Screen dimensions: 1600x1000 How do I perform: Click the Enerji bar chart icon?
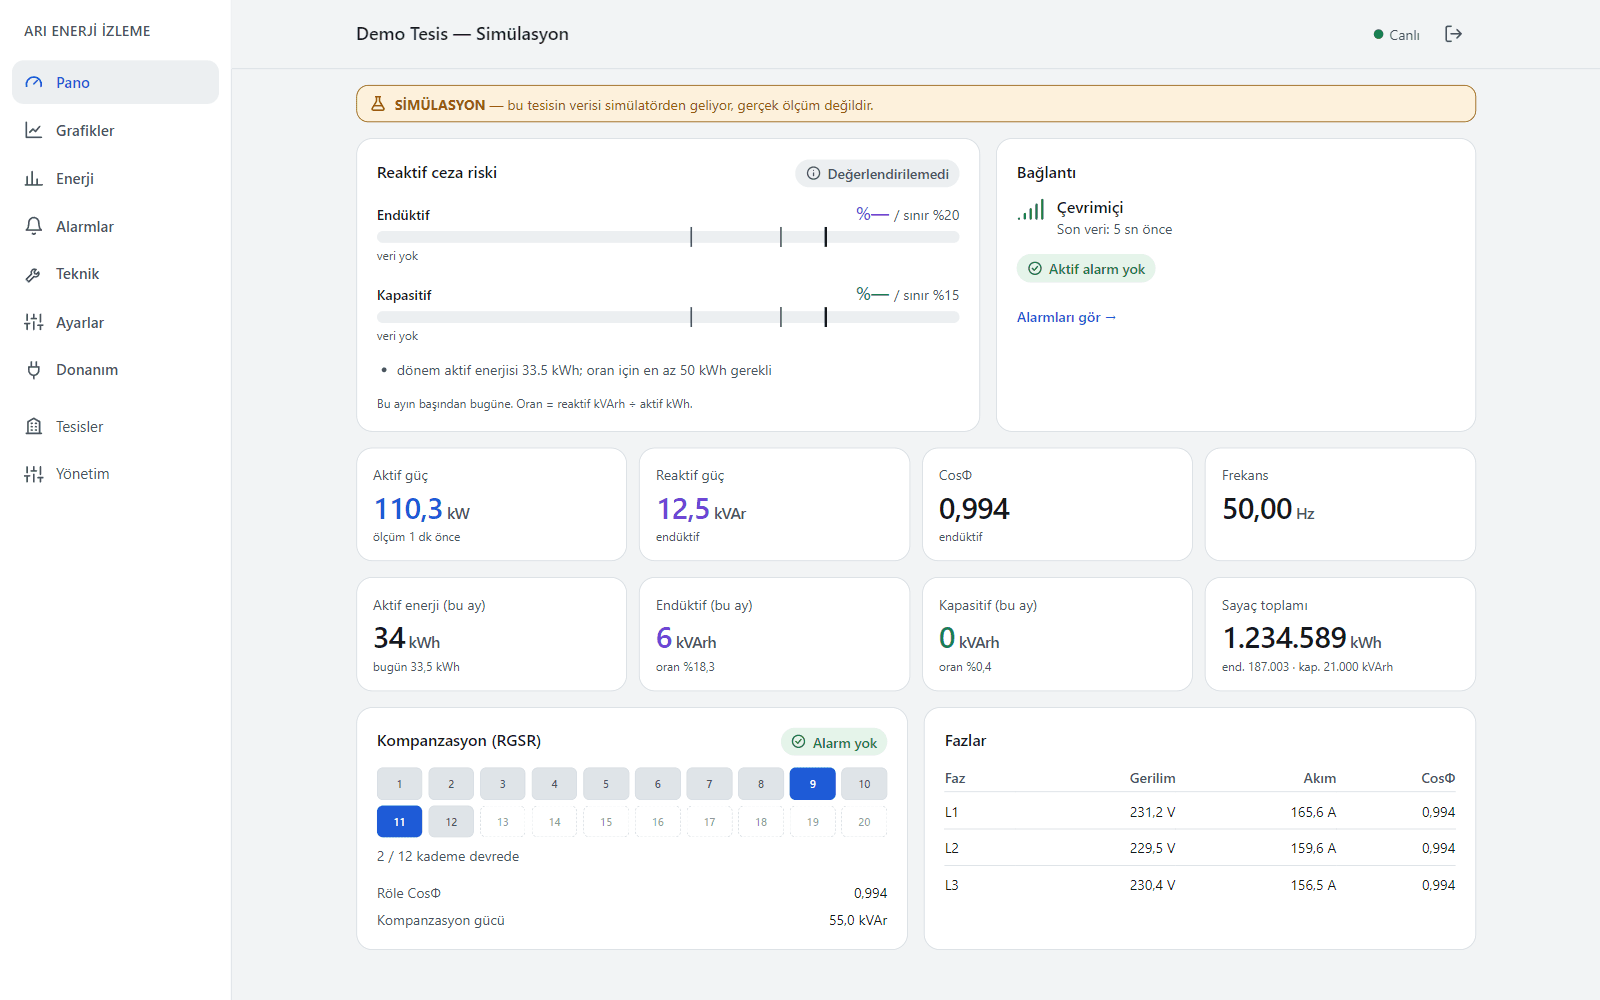click(x=34, y=179)
